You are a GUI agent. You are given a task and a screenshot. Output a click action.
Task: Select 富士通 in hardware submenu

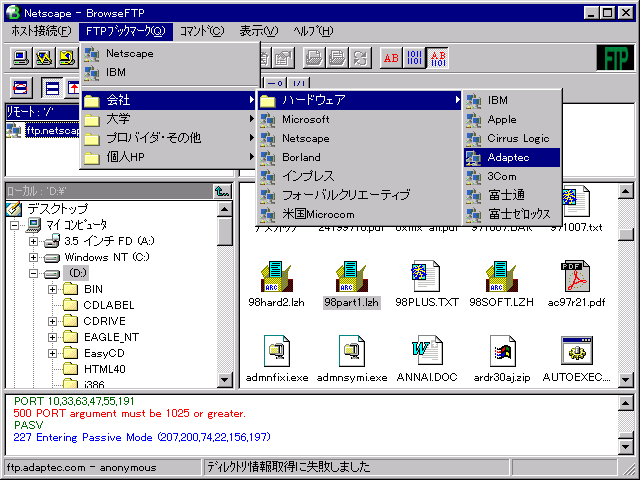(x=512, y=195)
